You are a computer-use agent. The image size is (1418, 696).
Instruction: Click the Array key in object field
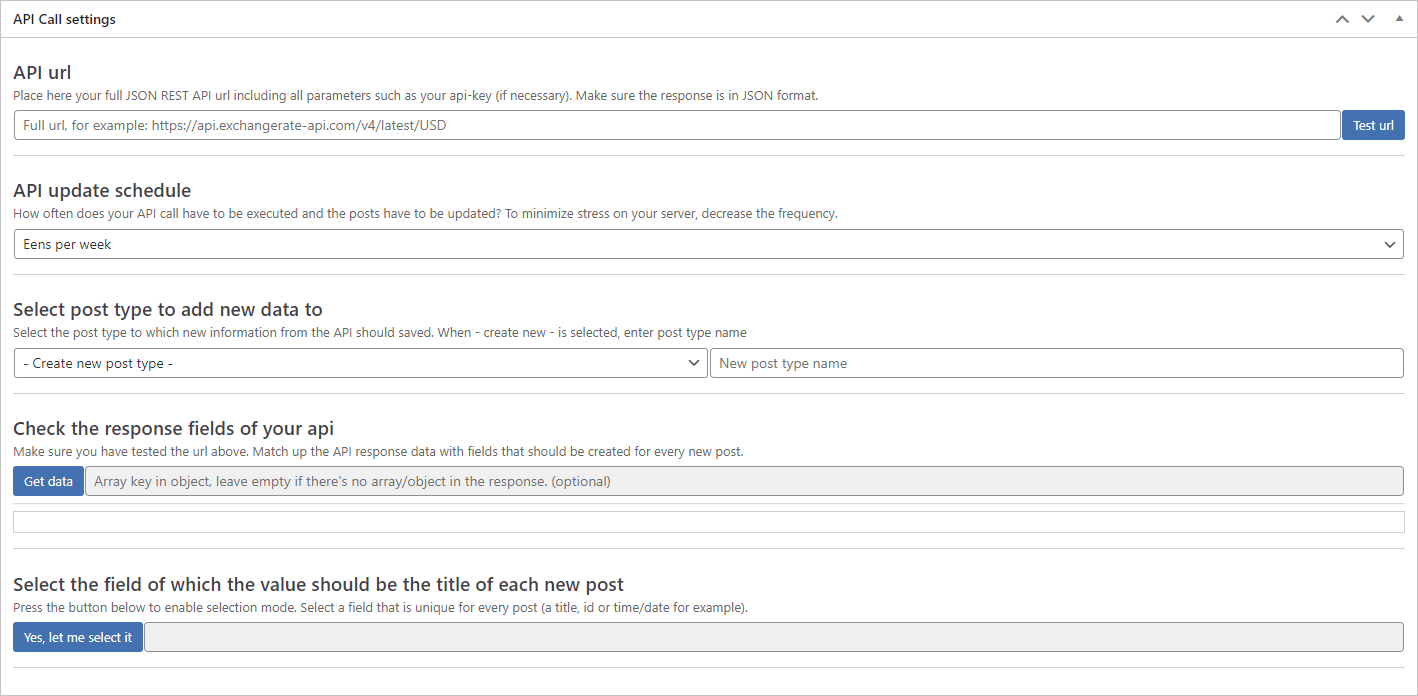pyautogui.click(x=744, y=481)
